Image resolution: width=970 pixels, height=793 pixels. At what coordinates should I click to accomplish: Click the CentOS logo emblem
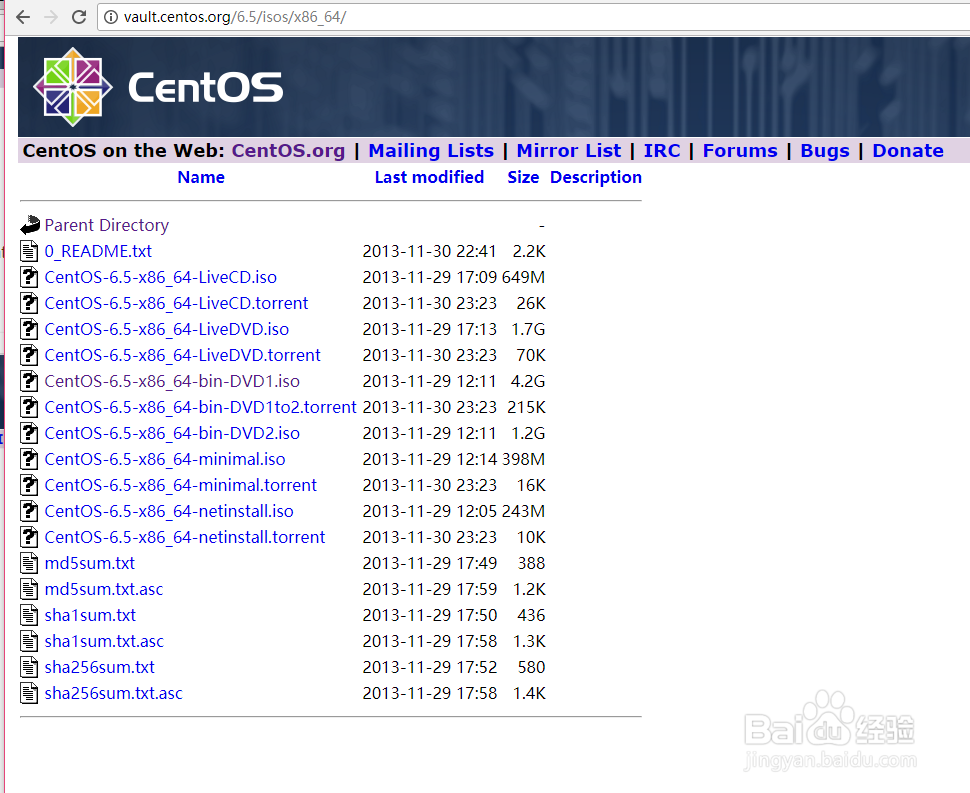coord(73,87)
